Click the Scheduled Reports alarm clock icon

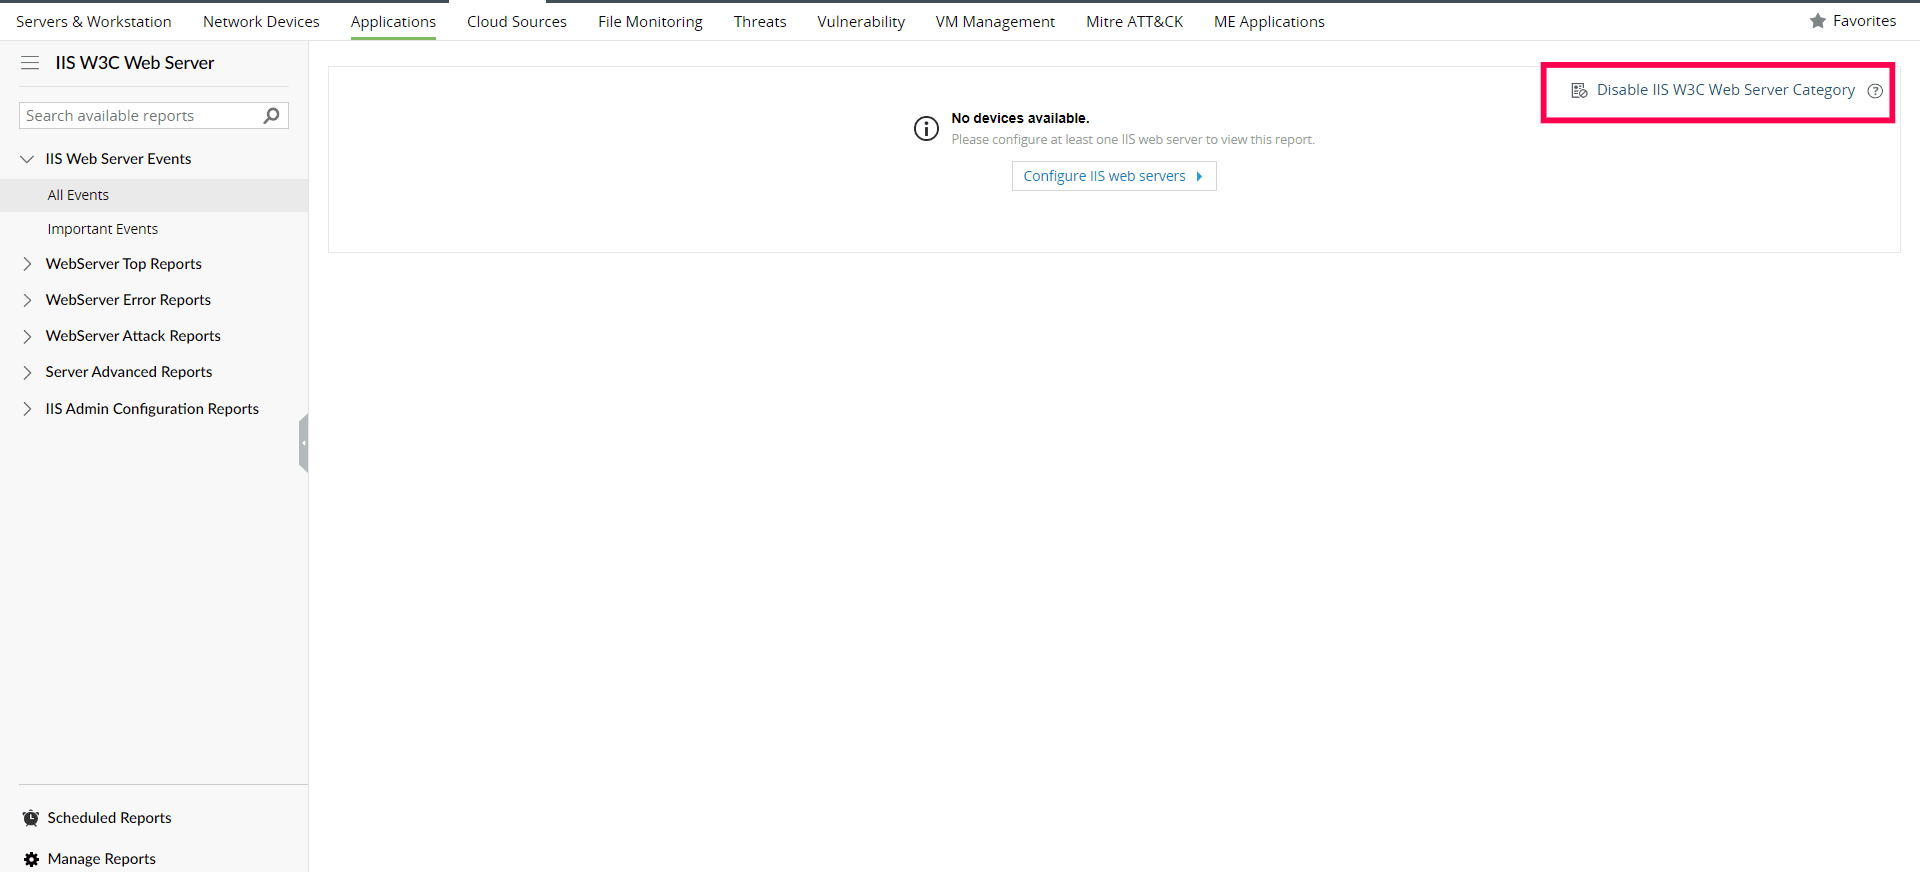31,818
